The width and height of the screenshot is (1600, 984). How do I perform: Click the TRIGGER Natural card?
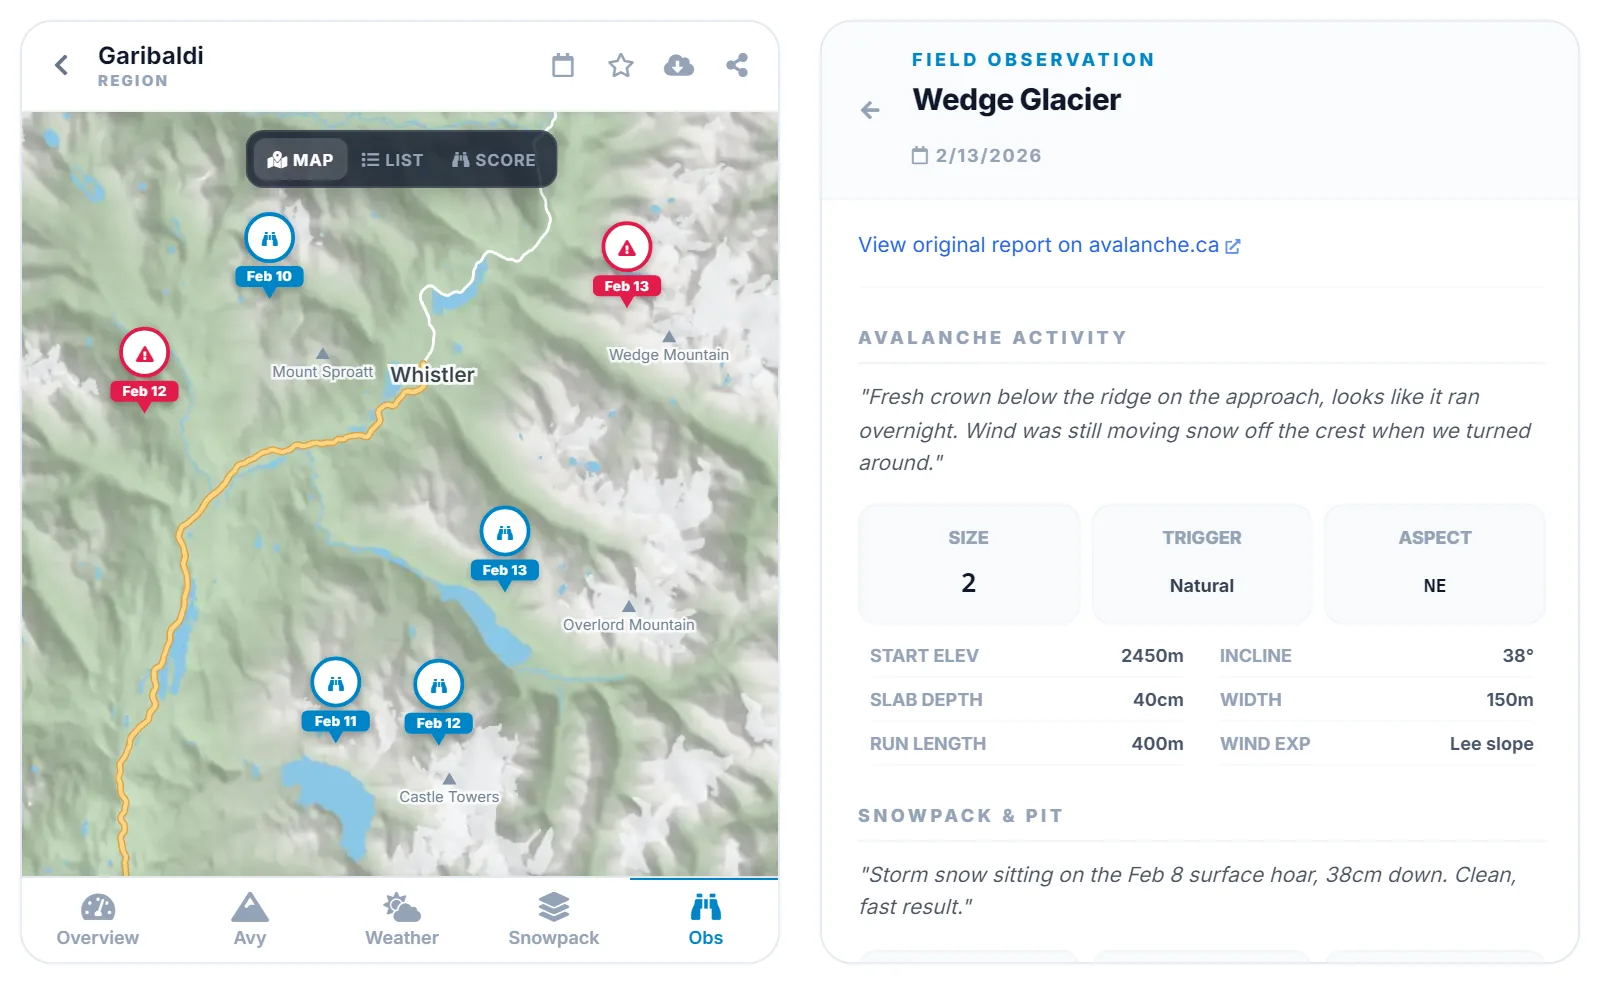1202,564
